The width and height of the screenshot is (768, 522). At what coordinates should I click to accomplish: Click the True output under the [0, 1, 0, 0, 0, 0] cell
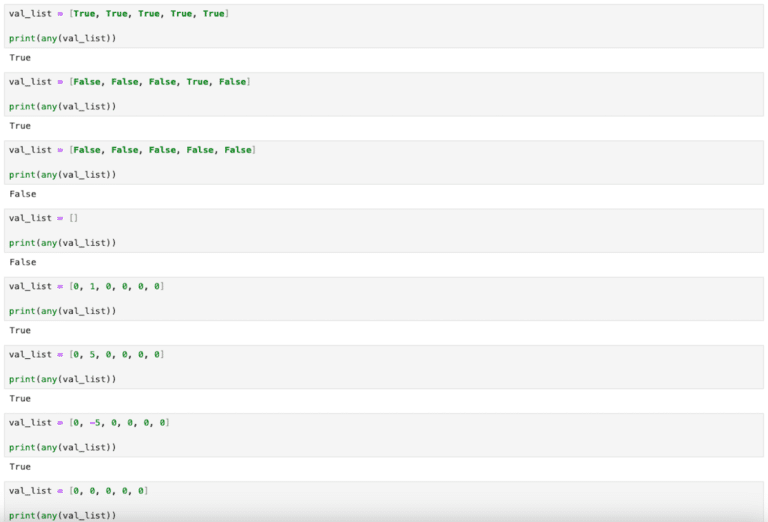pyautogui.click(x=20, y=330)
